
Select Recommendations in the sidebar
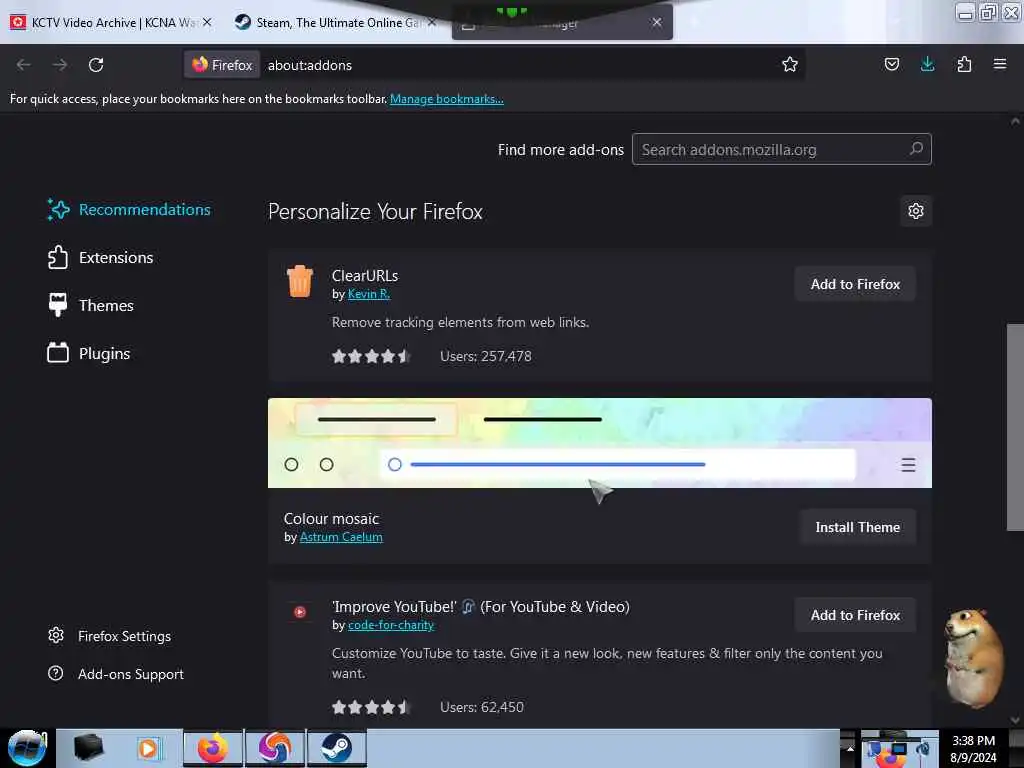[129, 210]
